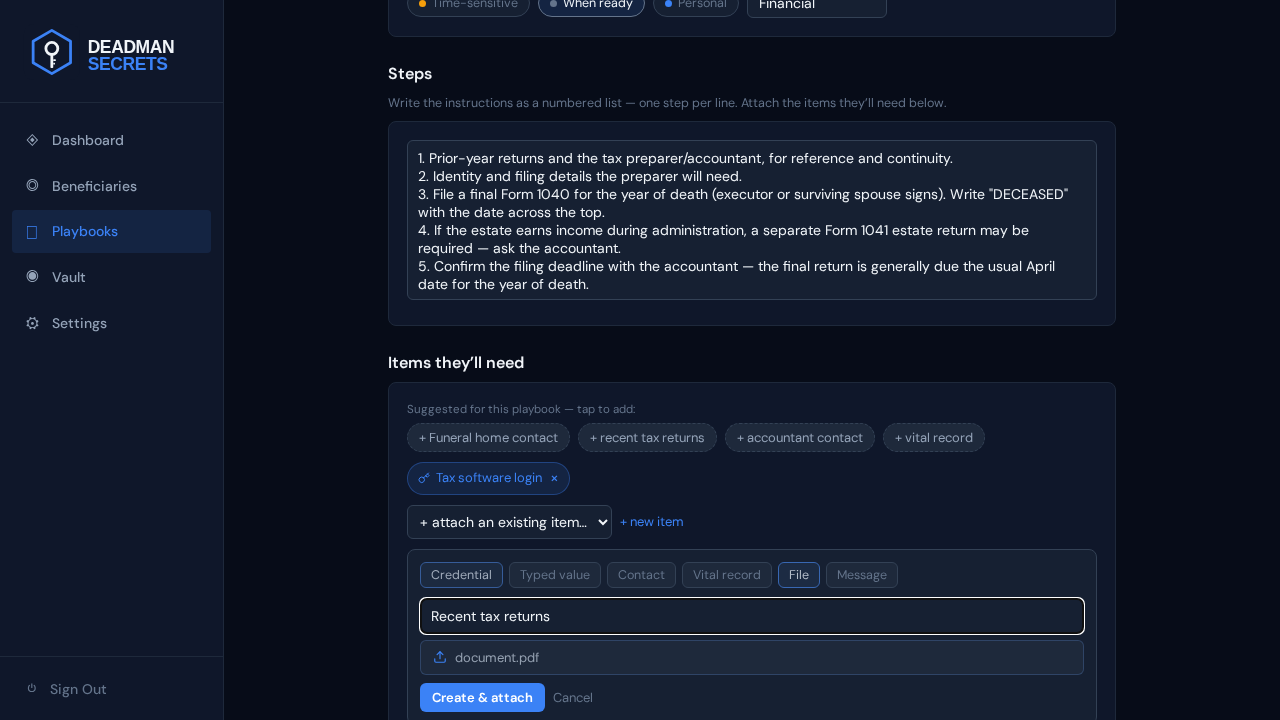Remove the Tax software login chip
Viewport: 1280px width, 720px height.
point(554,478)
